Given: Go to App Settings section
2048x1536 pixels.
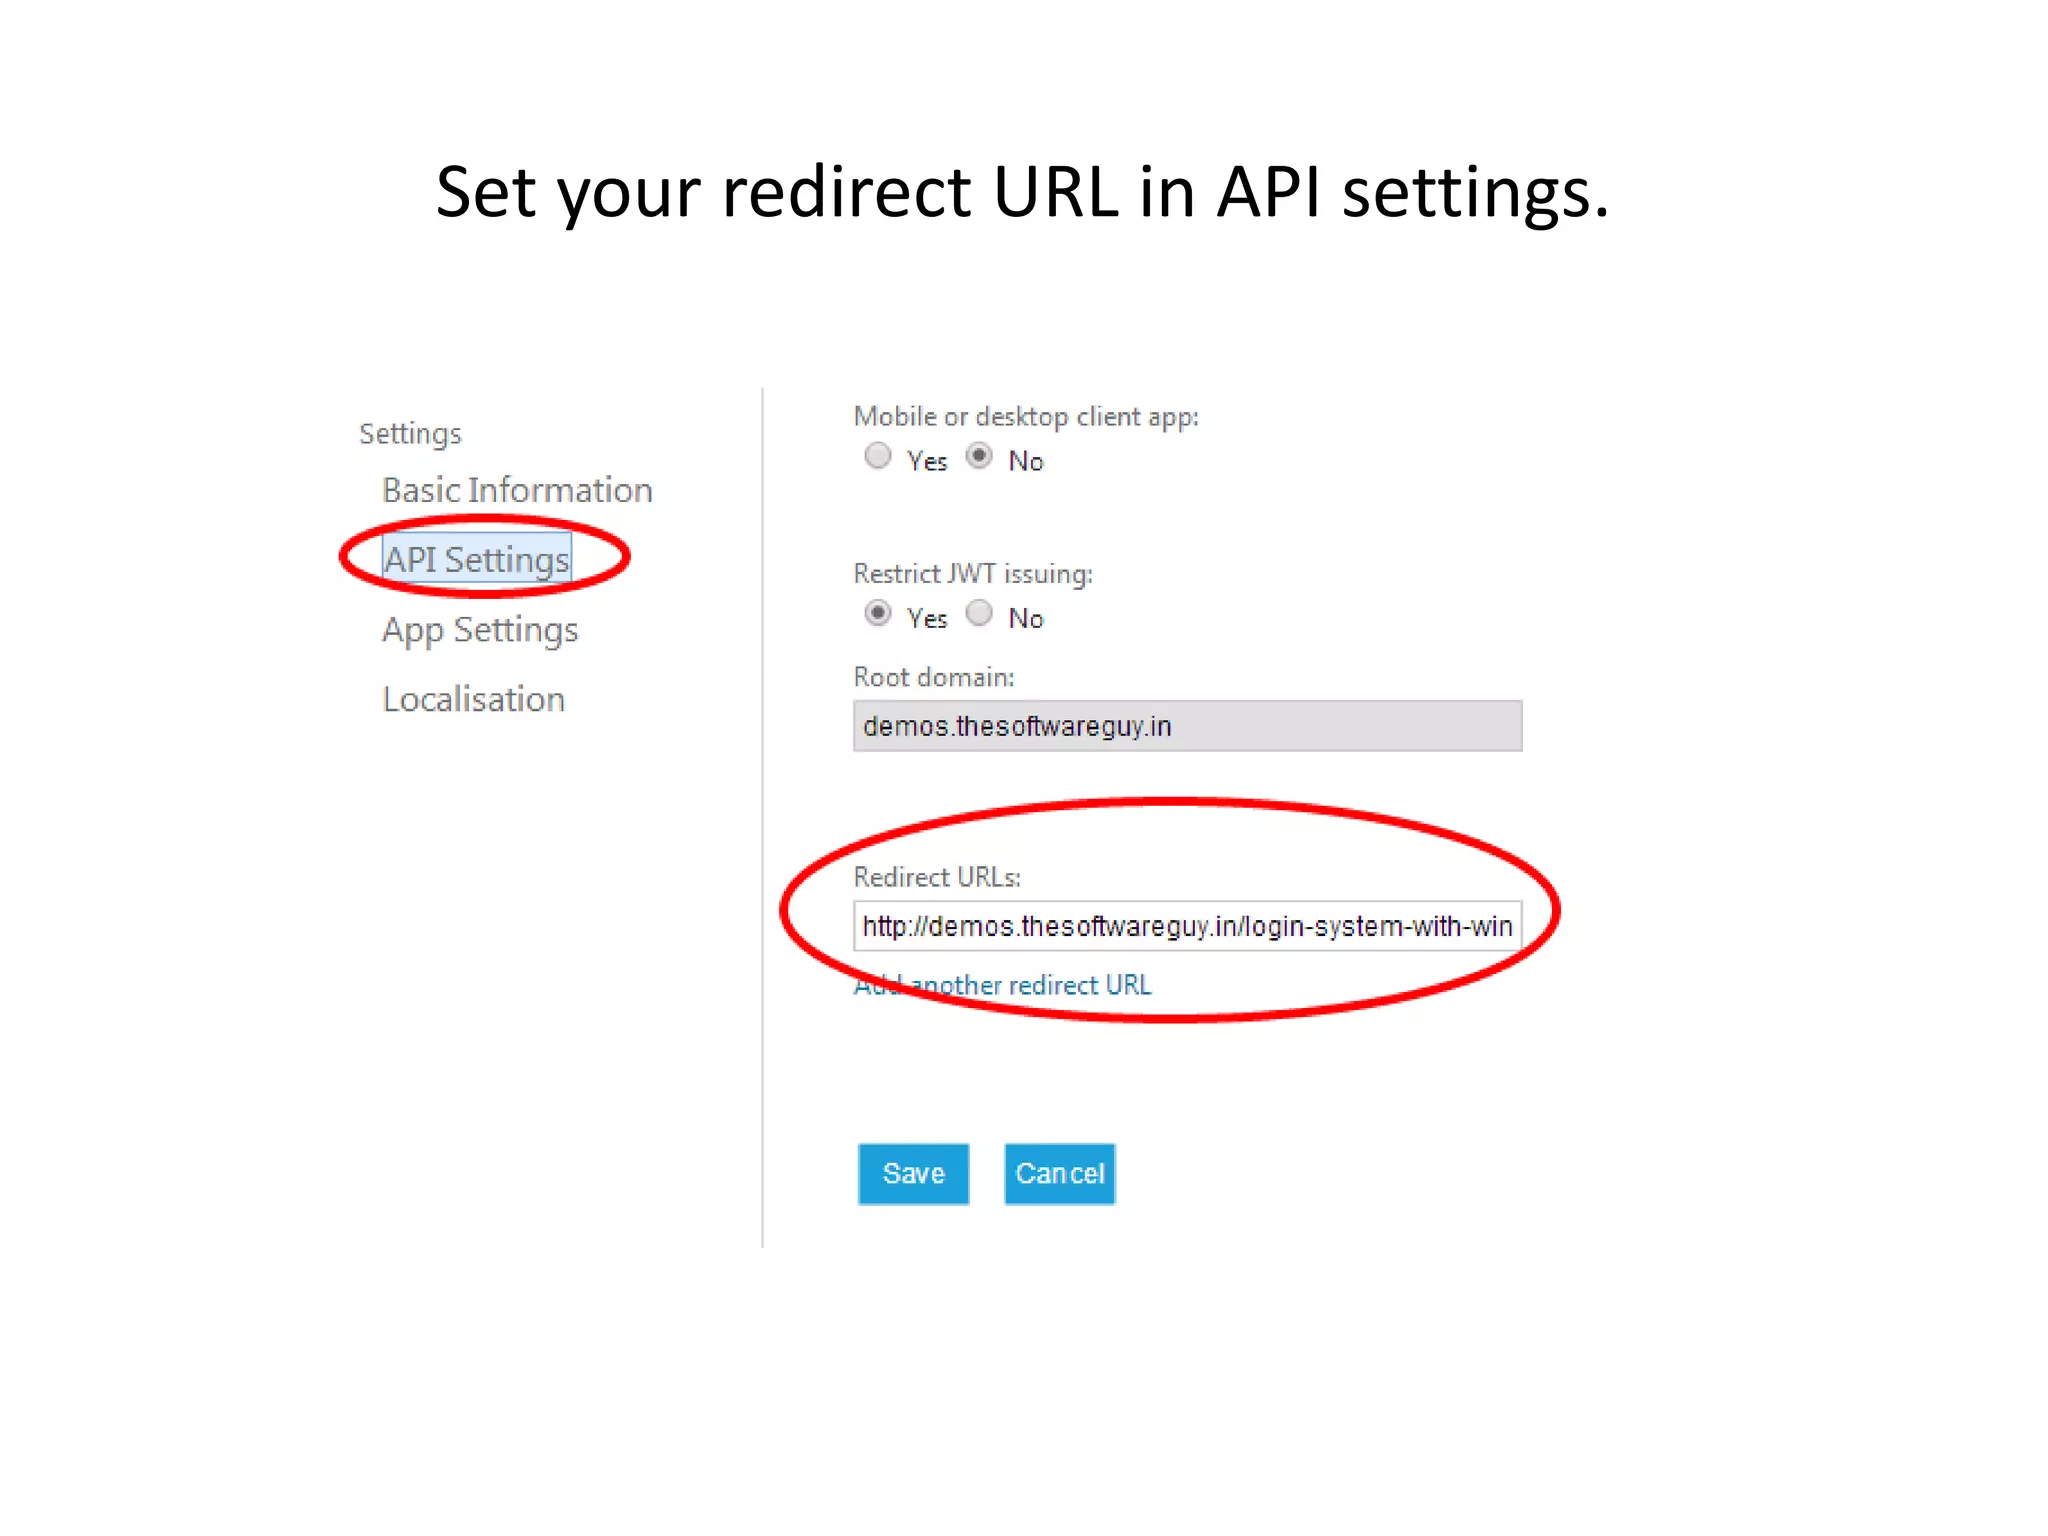Looking at the screenshot, I should tap(480, 631).
